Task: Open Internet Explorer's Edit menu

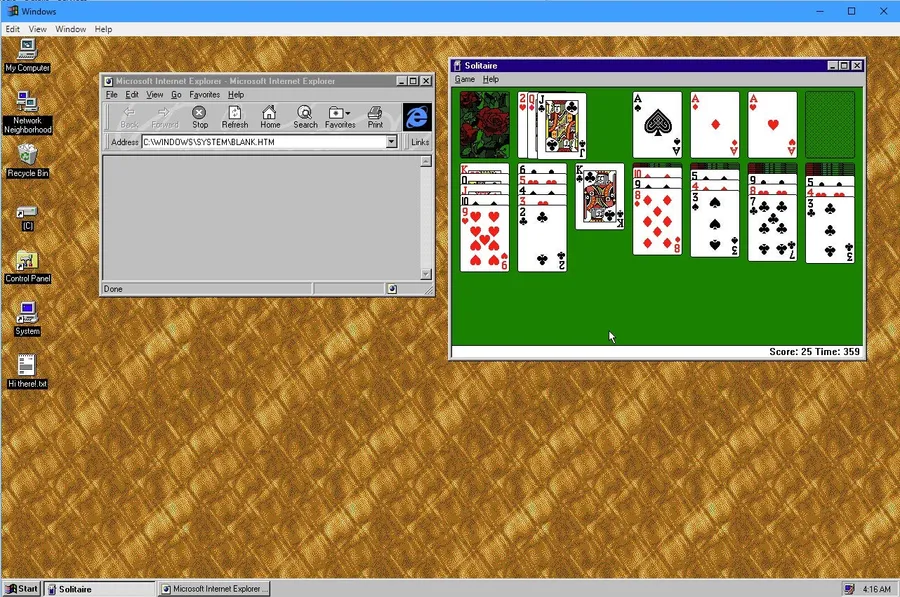Action: point(132,95)
